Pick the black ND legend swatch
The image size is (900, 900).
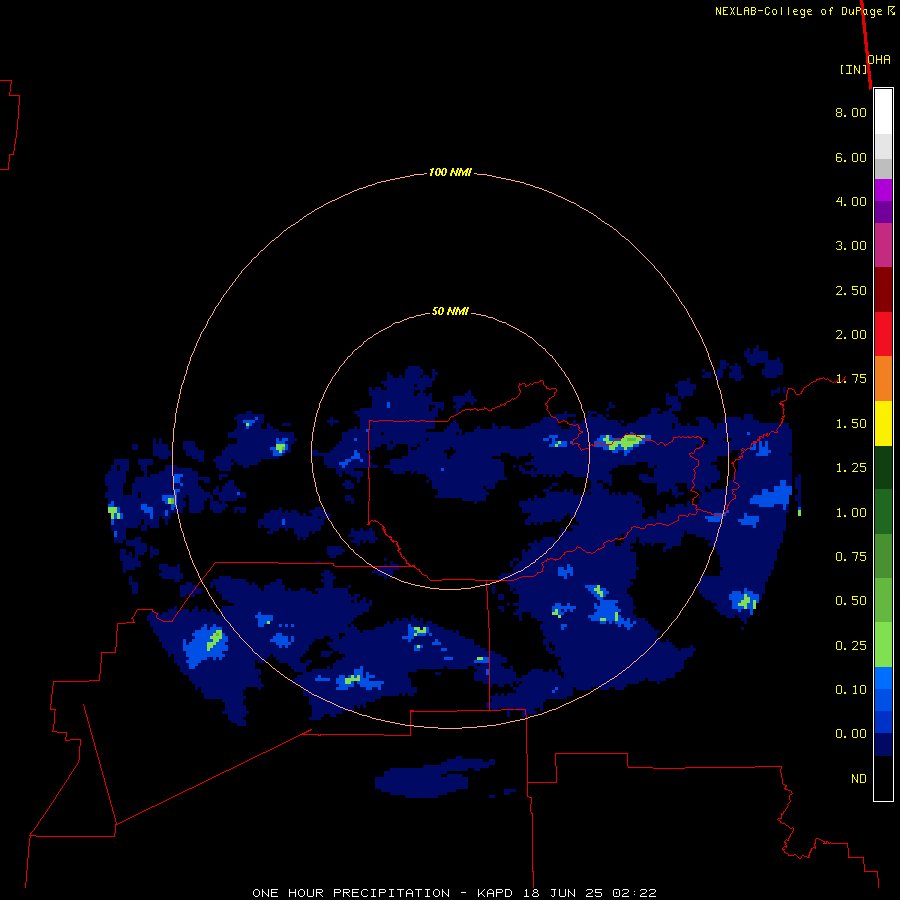pyautogui.click(x=883, y=778)
